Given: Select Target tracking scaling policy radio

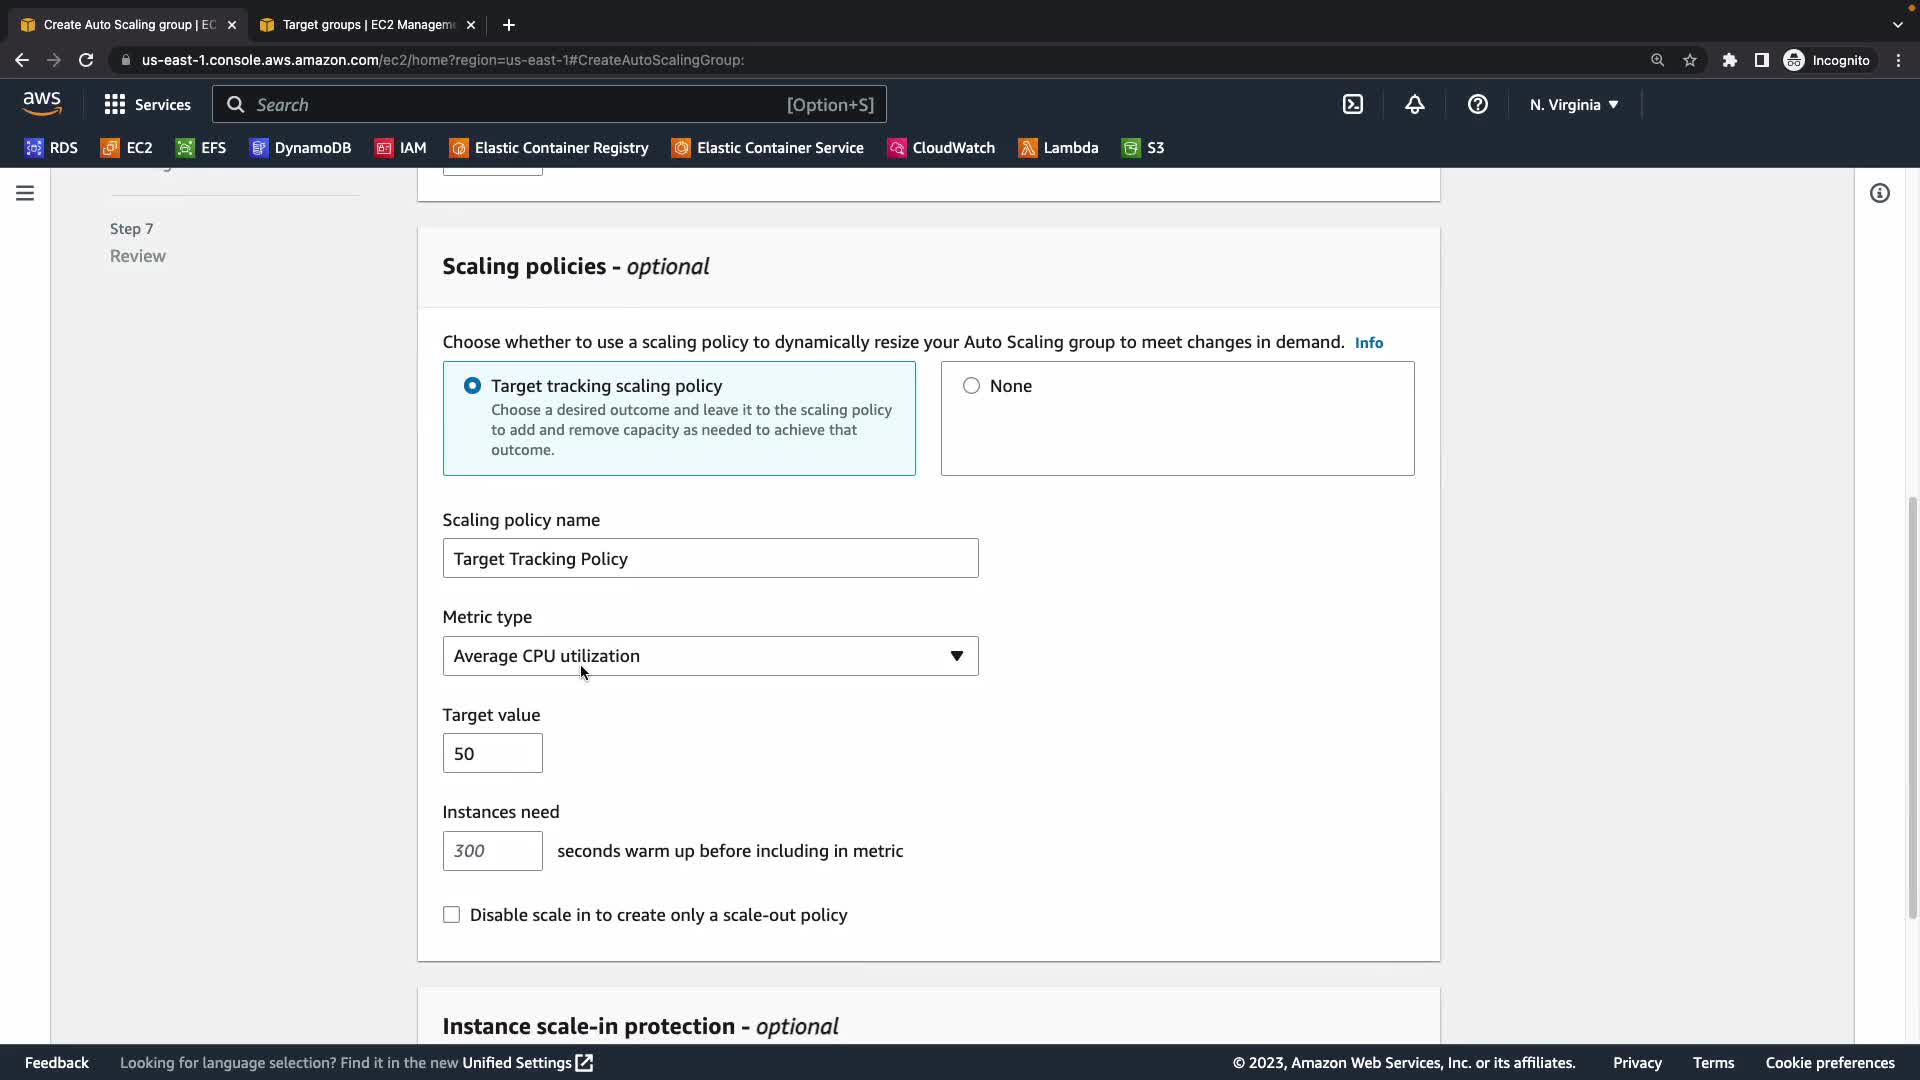Looking at the screenshot, I should (x=472, y=386).
